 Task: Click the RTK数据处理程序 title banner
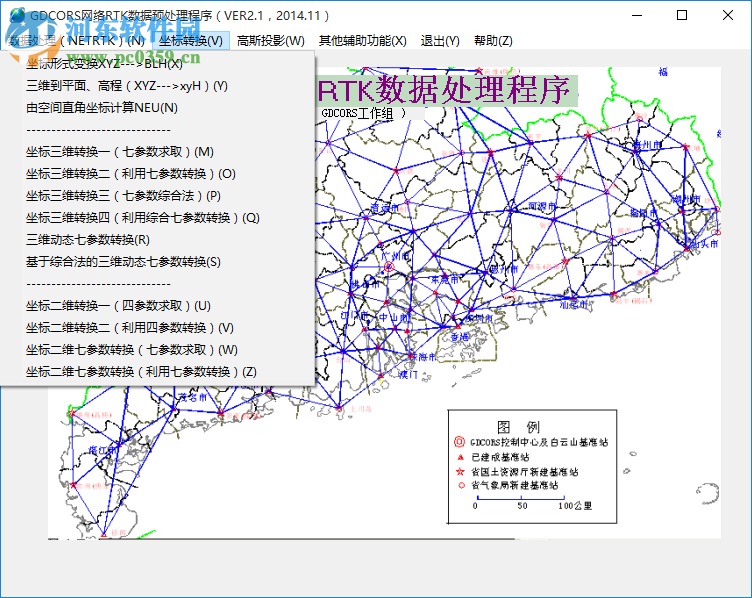[x=446, y=90]
